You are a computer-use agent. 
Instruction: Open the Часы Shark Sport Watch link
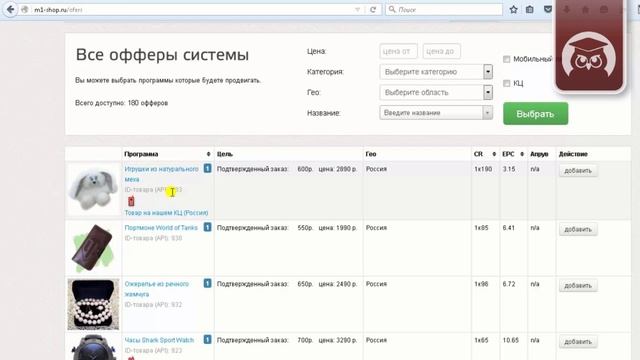coord(159,340)
